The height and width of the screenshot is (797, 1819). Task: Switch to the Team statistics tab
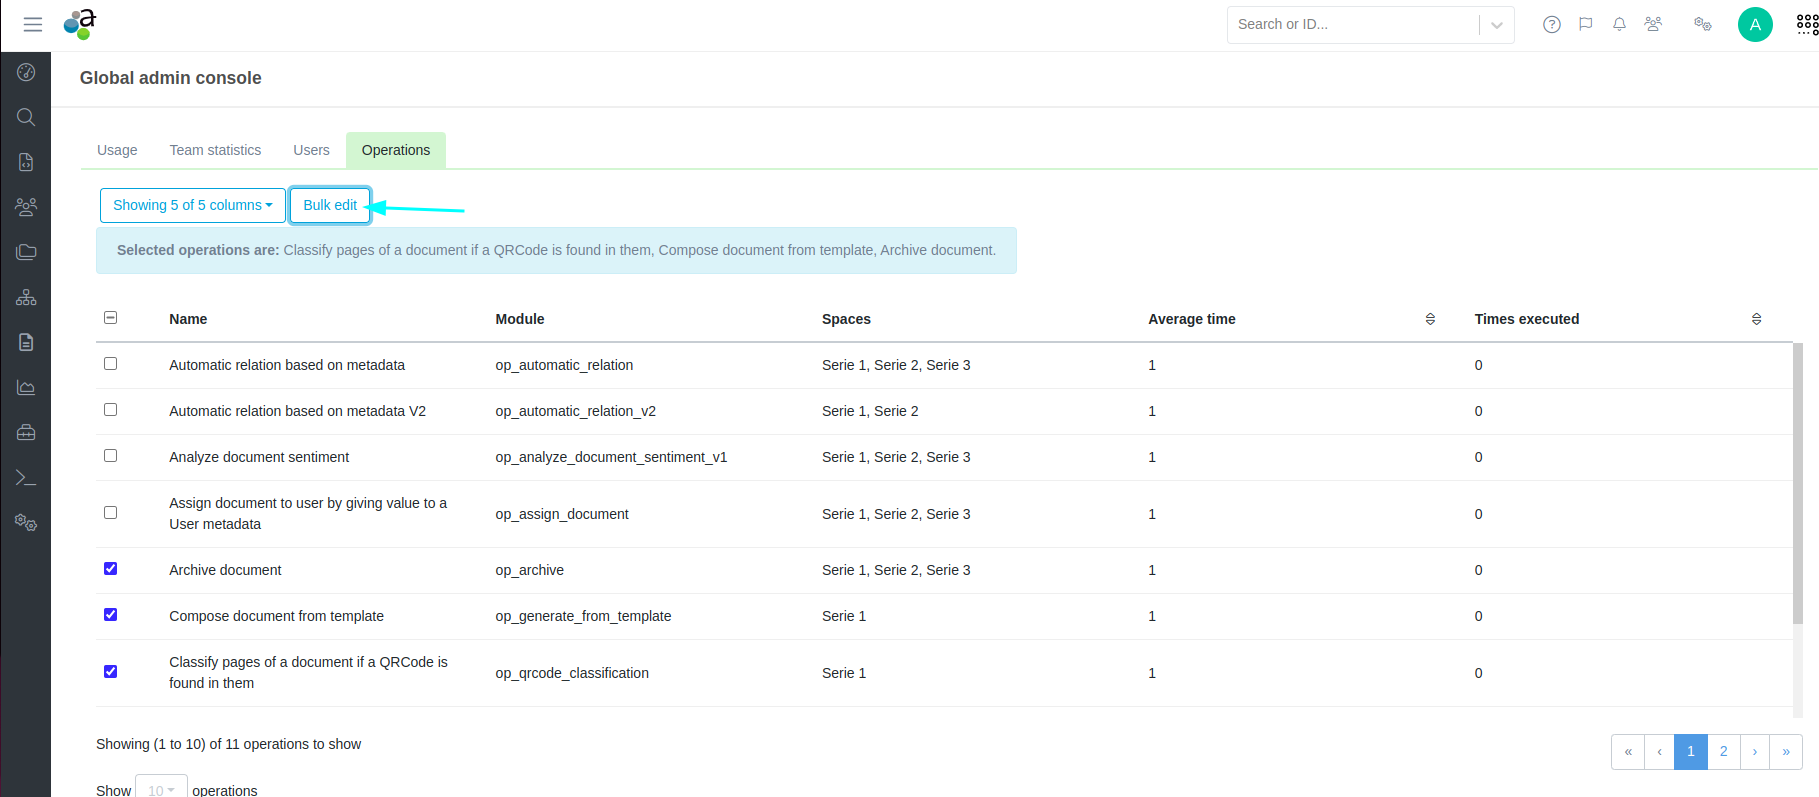215,150
